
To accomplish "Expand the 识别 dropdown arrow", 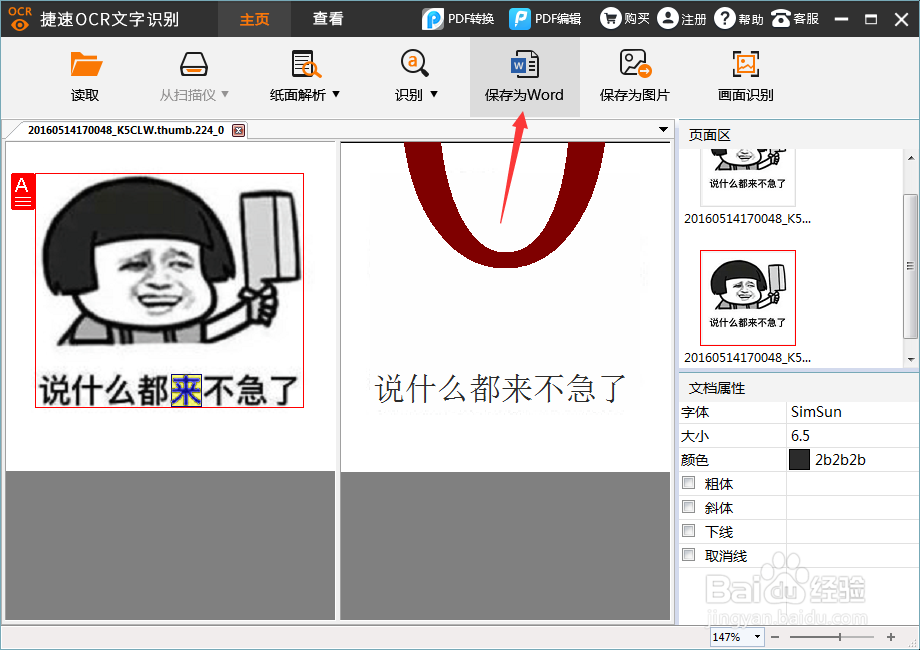I will 434,94.
